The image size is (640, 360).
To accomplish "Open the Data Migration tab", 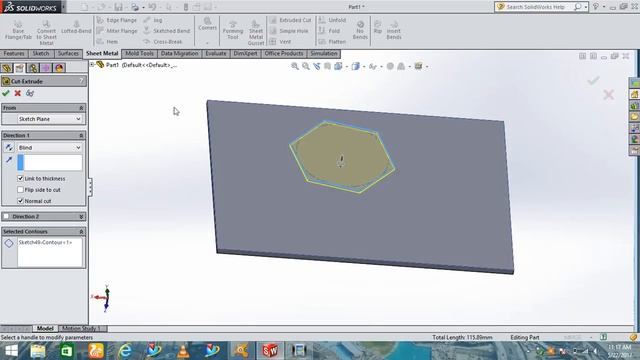I will pyautogui.click(x=179, y=53).
